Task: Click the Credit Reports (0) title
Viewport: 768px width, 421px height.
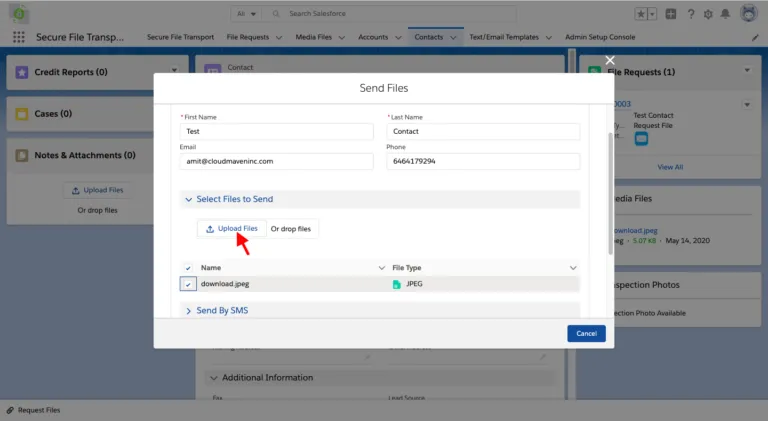Action: click(x=71, y=72)
